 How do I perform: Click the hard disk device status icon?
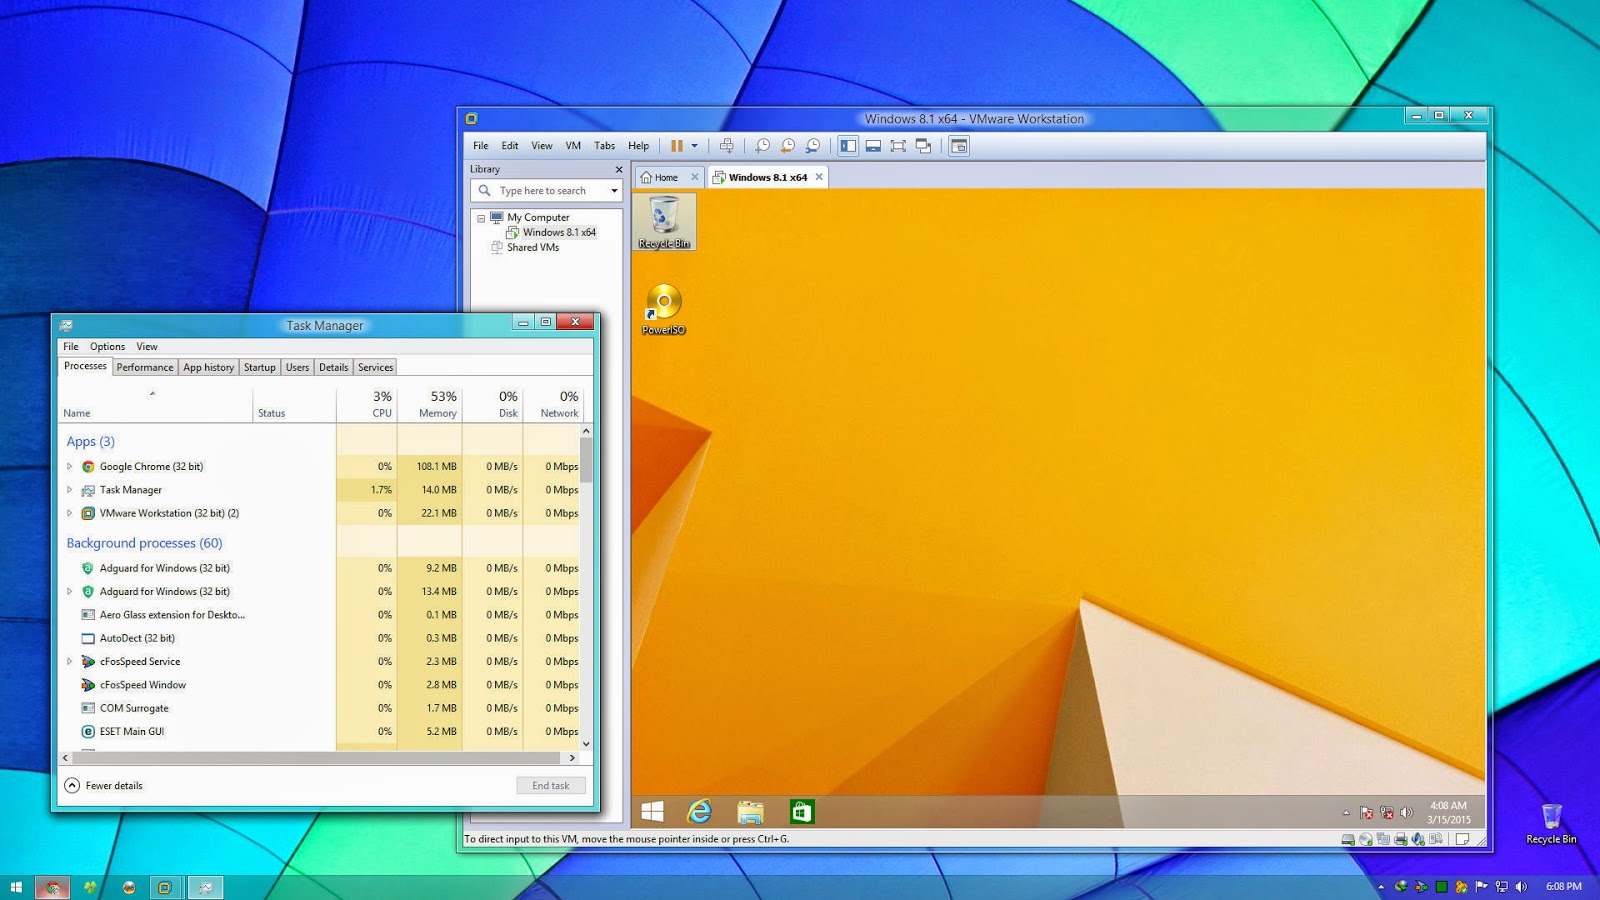(x=1348, y=840)
